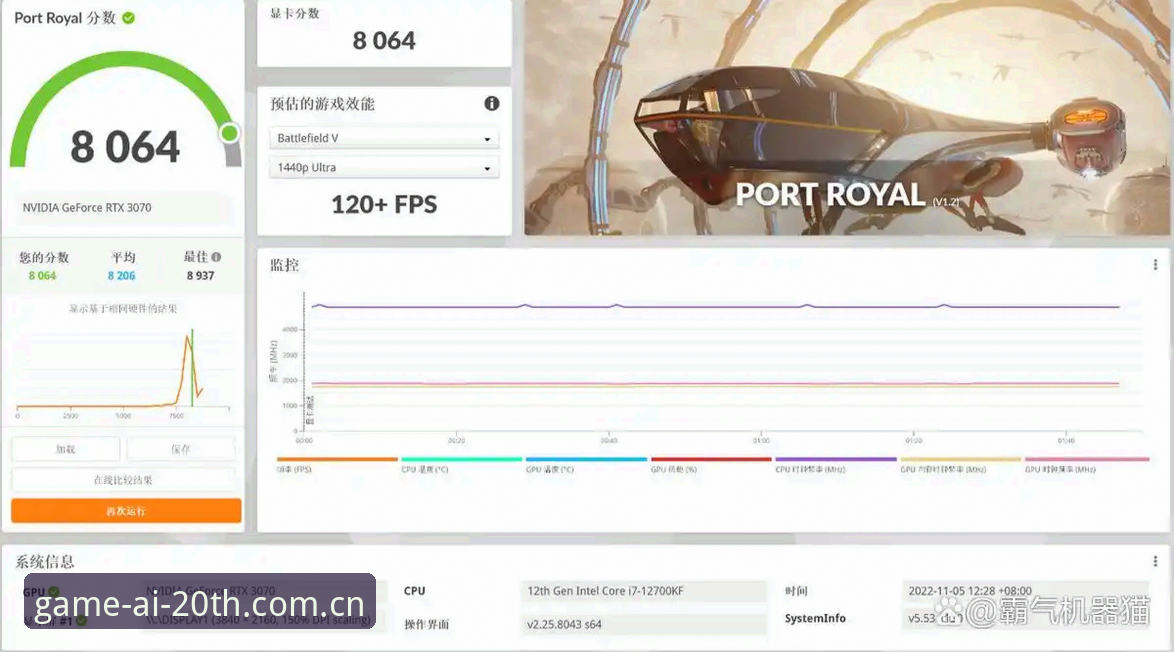Screen dimensions: 1174x652
Task: Click the green gauge score indicator dot
Action: click(x=229, y=133)
